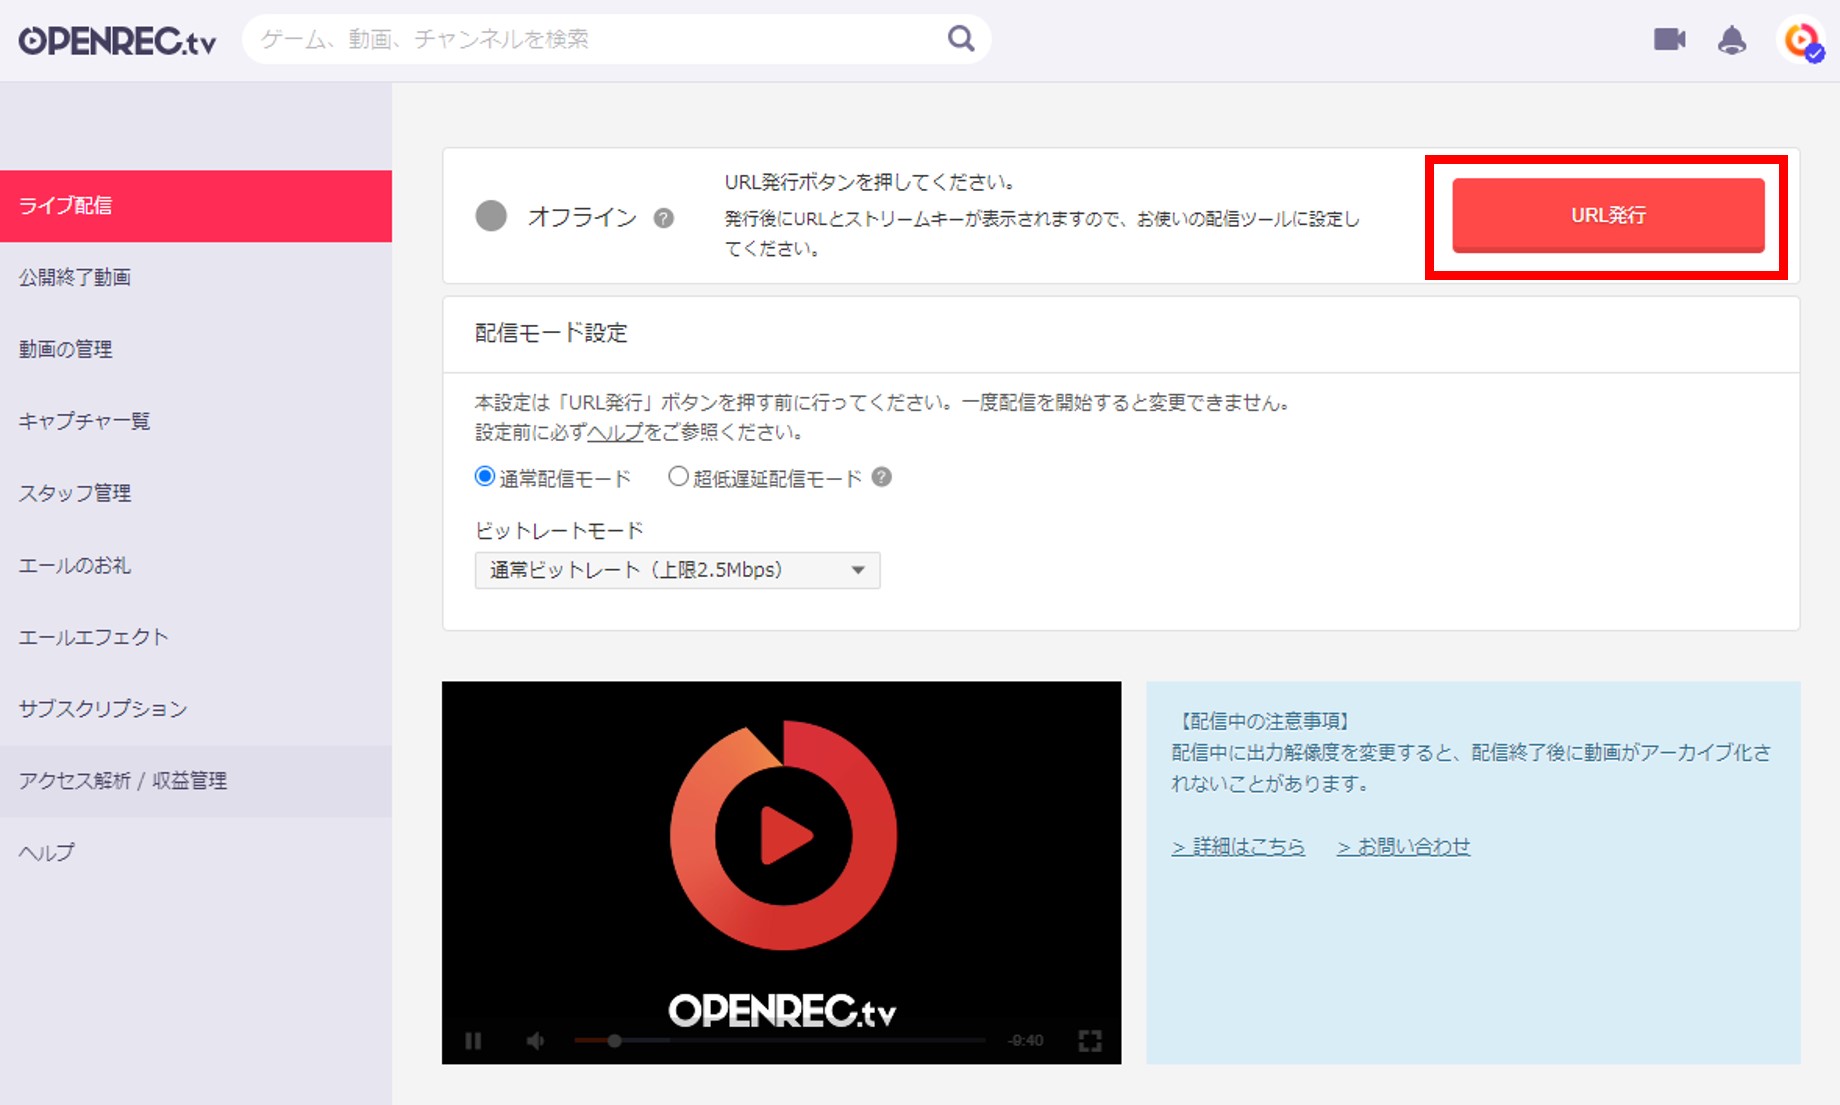Screen dimensions: 1840x1105
Task: Open the ビットレートモード dropdown
Action: click(677, 570)
